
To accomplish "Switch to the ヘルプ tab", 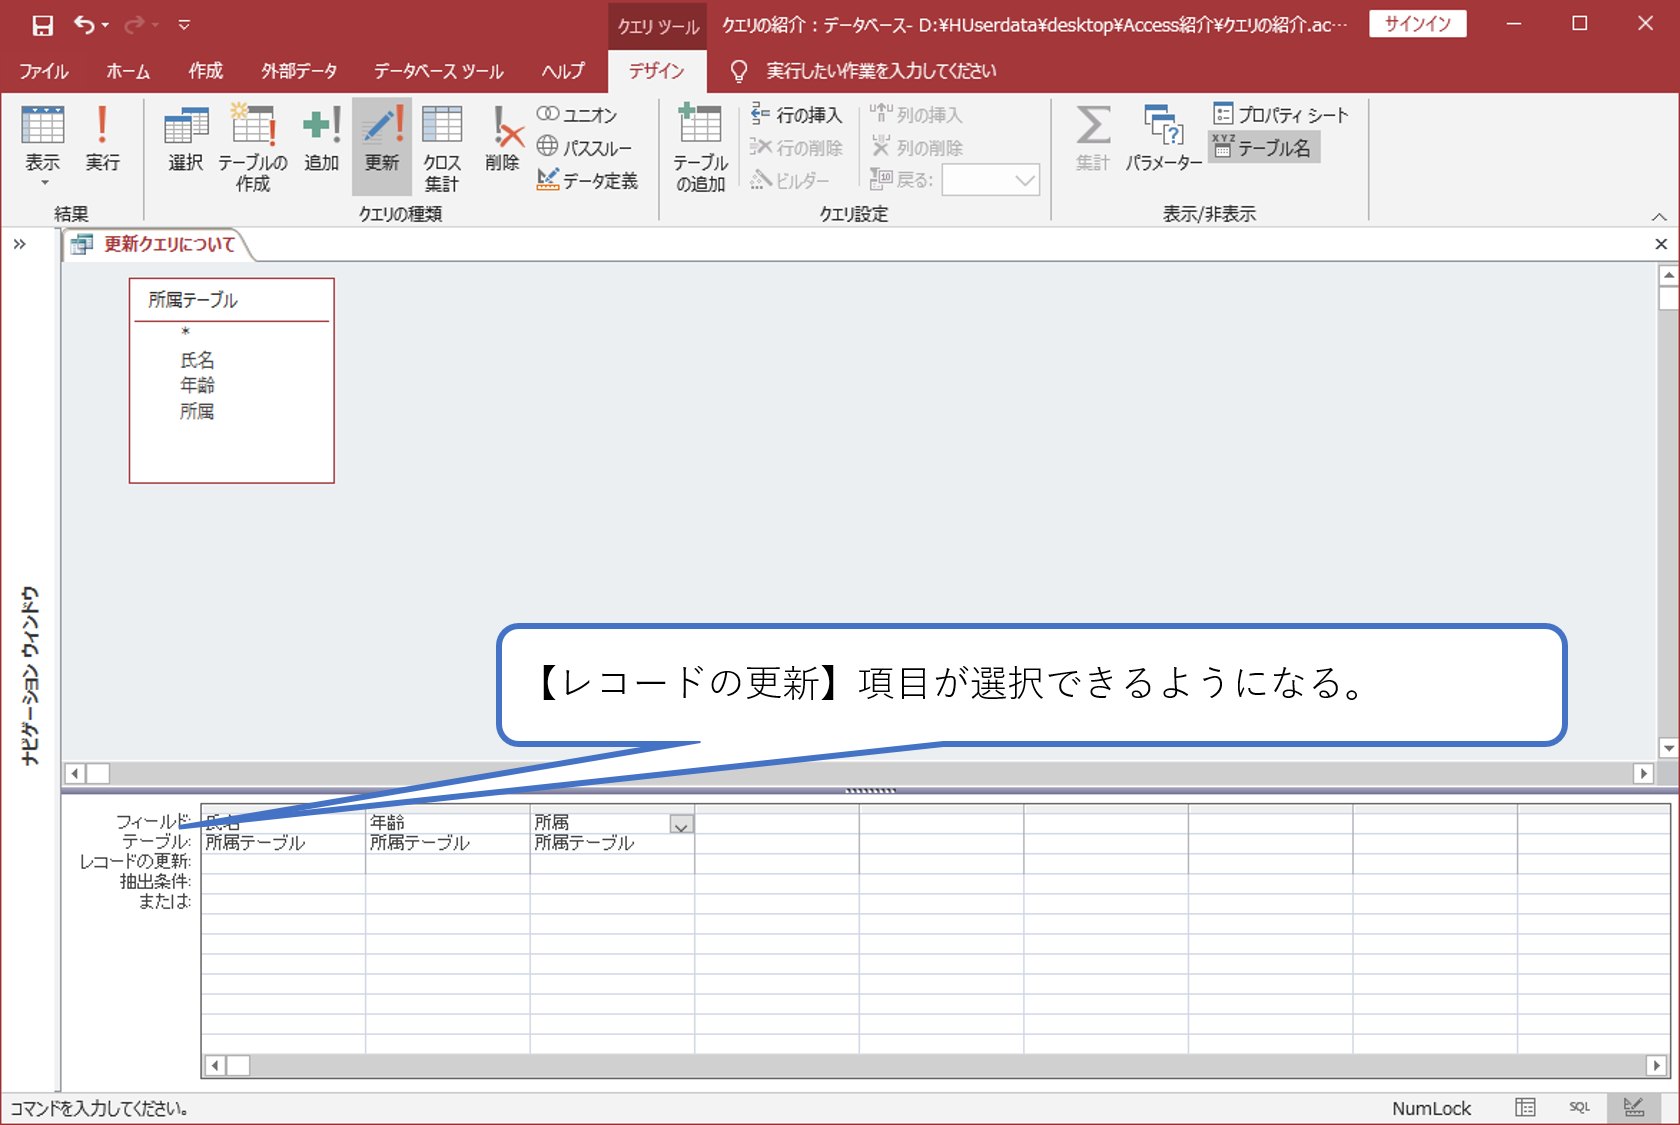I will coord(563,71).
